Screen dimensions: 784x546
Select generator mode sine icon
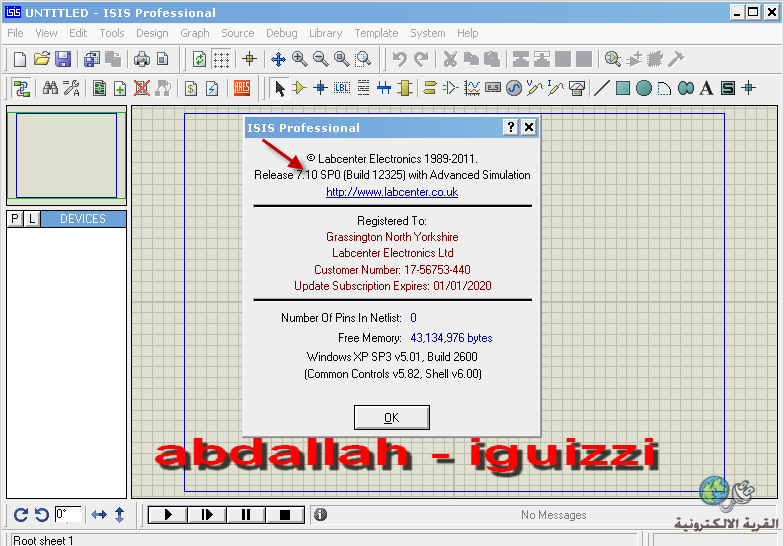point(514,88)
